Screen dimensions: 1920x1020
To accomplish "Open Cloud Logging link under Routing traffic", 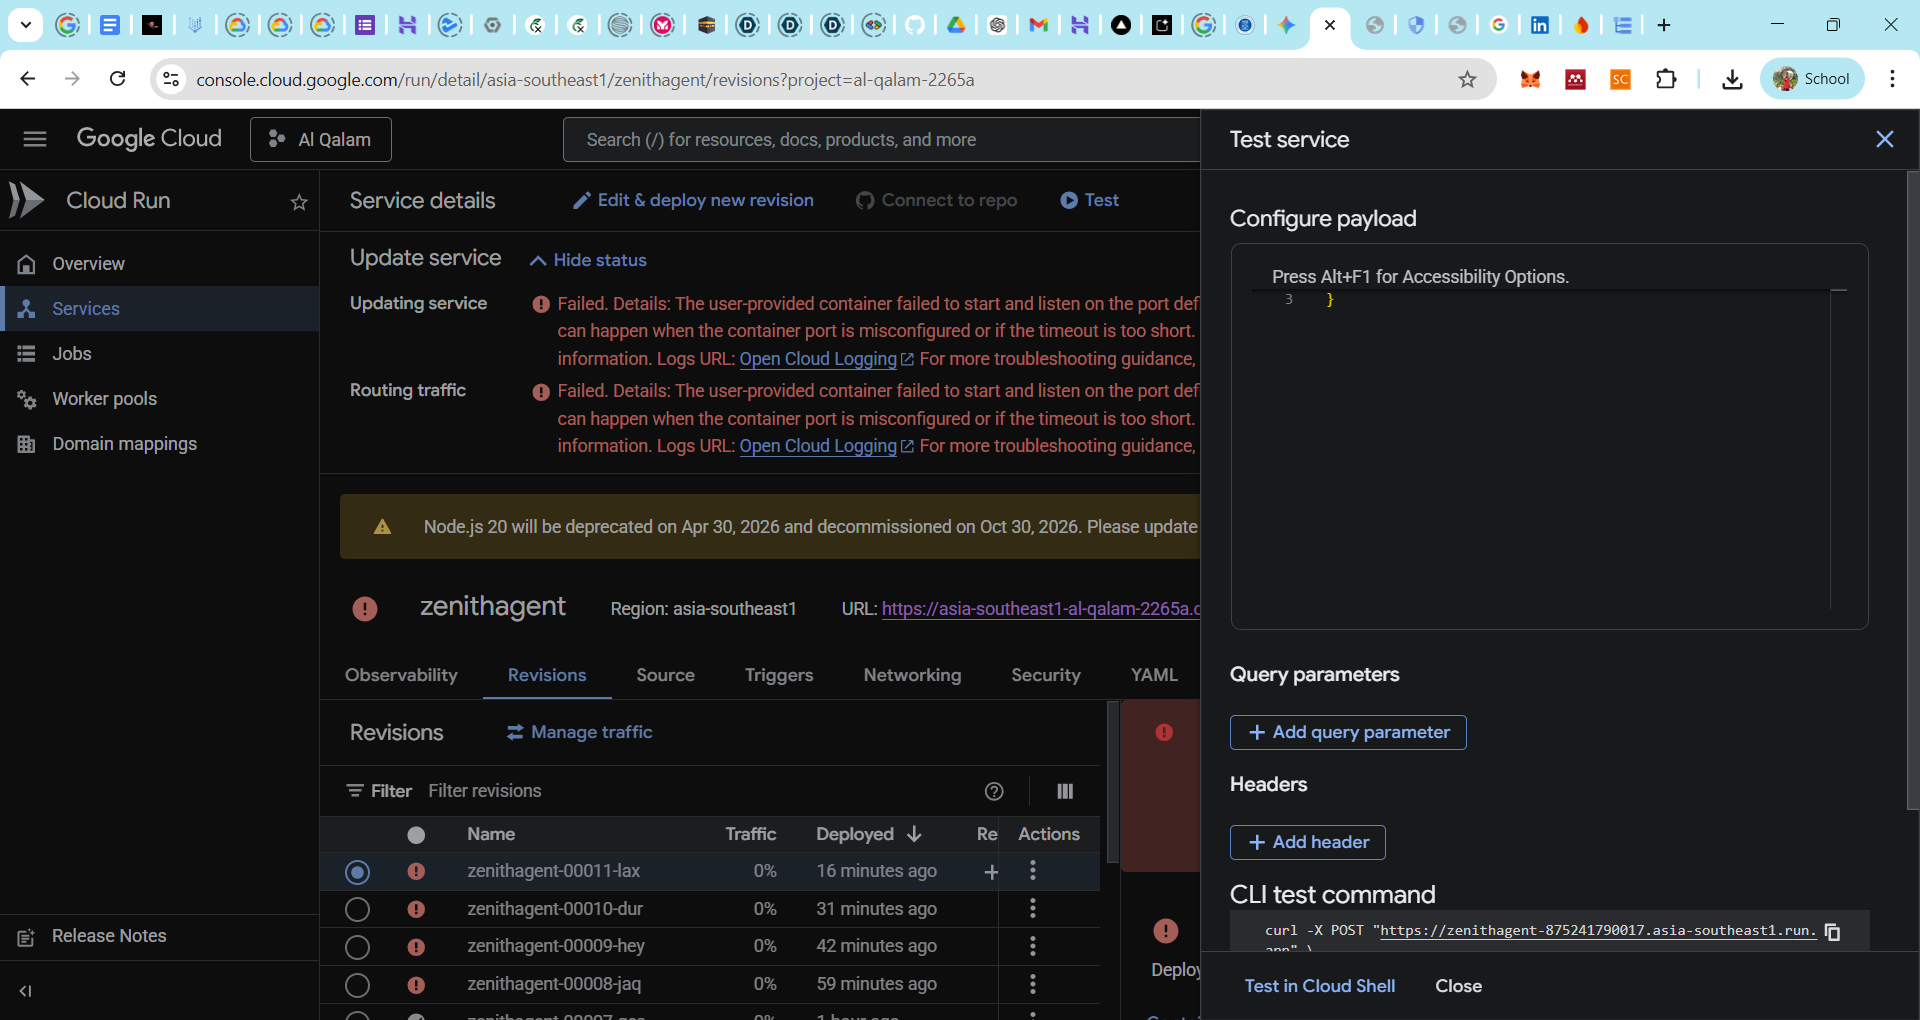I will (826, 446).
